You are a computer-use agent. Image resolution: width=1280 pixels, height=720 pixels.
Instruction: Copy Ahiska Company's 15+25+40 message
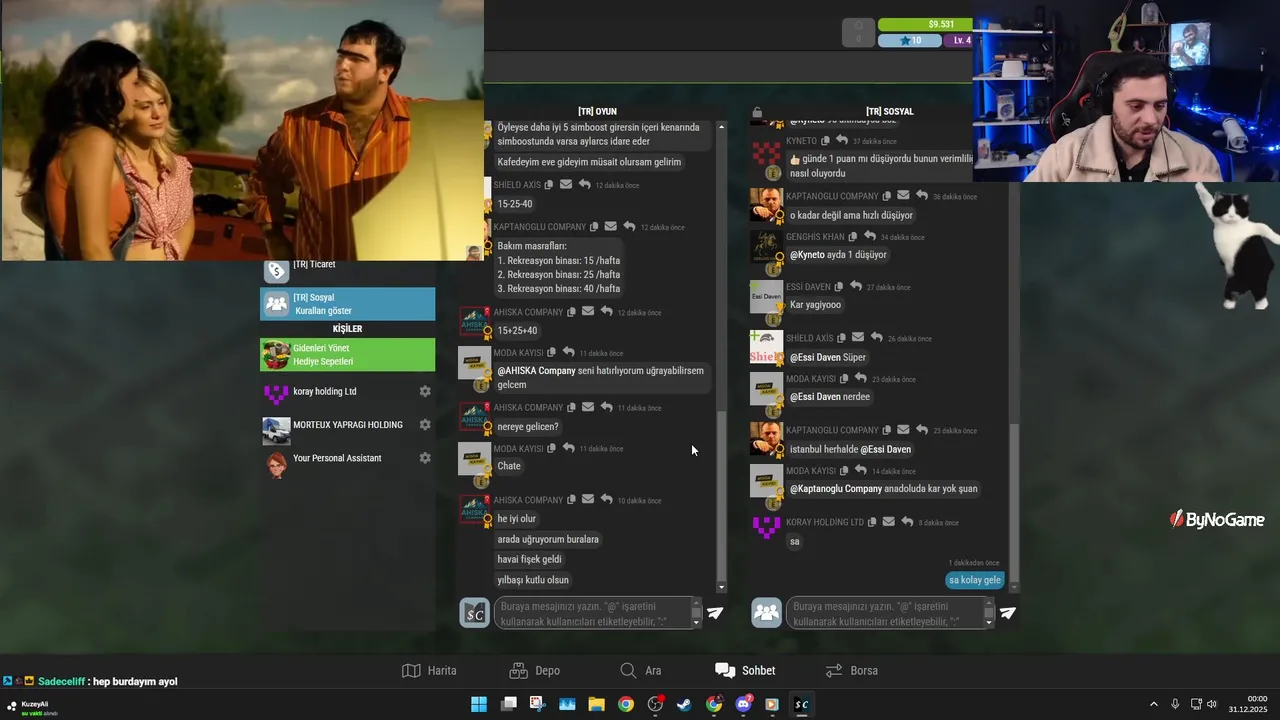pos(571,312)
